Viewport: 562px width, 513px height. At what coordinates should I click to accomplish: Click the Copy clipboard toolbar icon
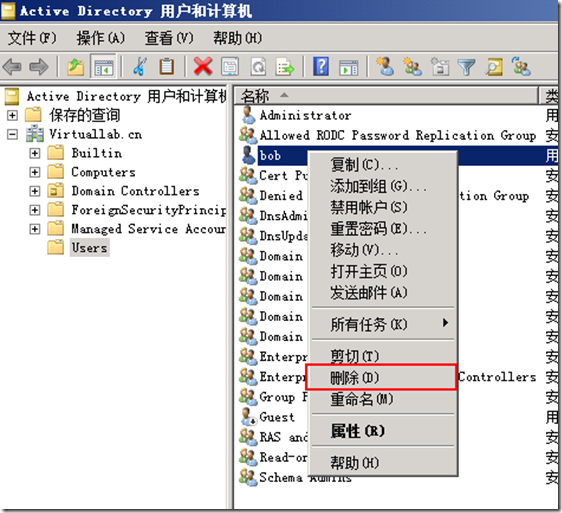(167, 67)
